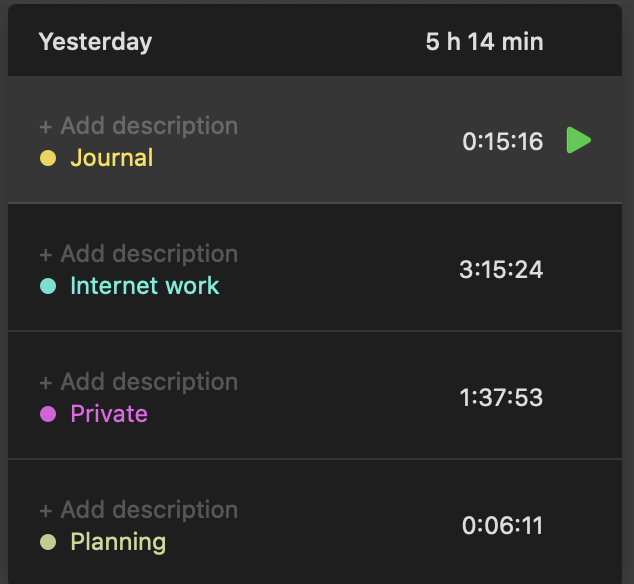This screenshot has width=634, height=584.
Task: Add description to the Planning entry
Action: (139, 510)
